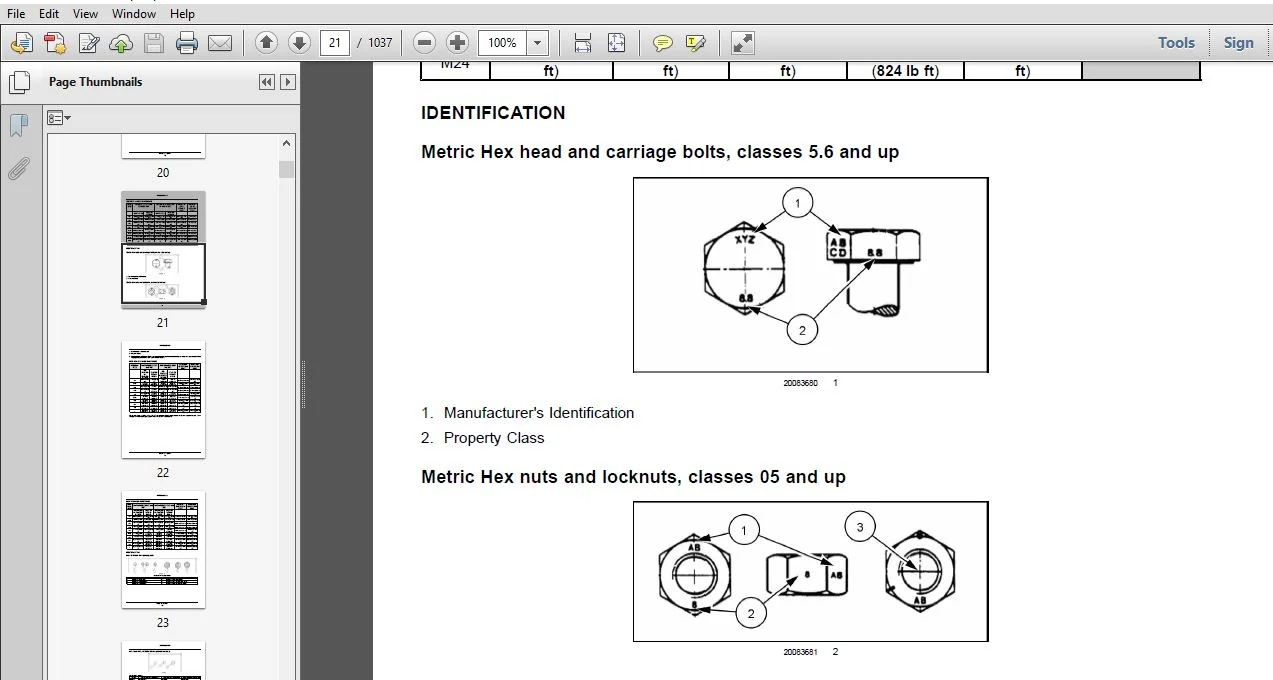Click the right arrow in Page Thumbnails header

288,82
